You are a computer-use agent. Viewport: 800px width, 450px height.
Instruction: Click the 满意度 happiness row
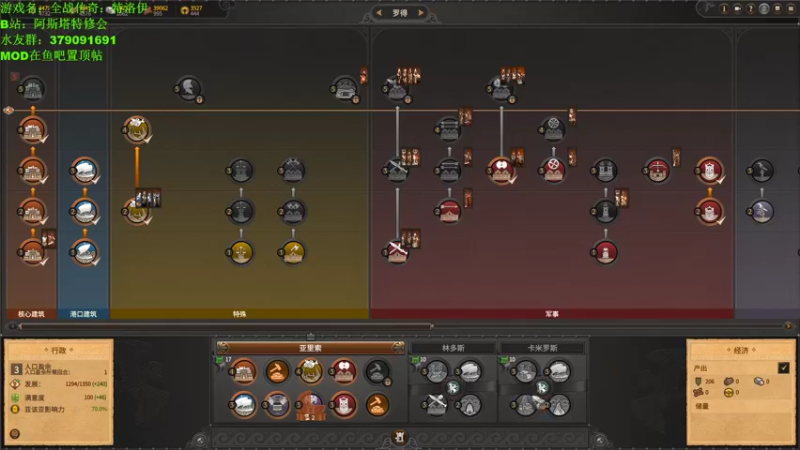tap(59, 397)
